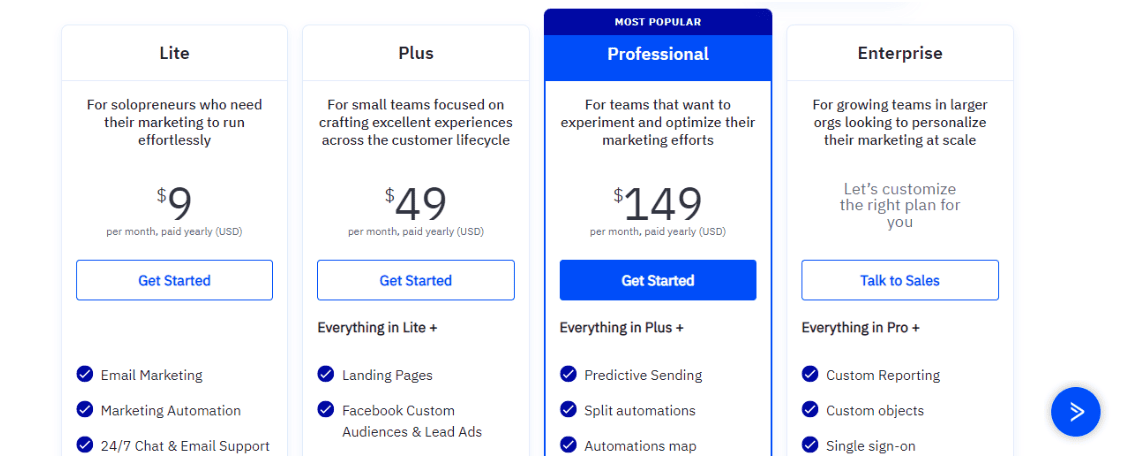Click checkmark icon beside Marketing Automation
1124x466 pixels.
pos(85,410)
